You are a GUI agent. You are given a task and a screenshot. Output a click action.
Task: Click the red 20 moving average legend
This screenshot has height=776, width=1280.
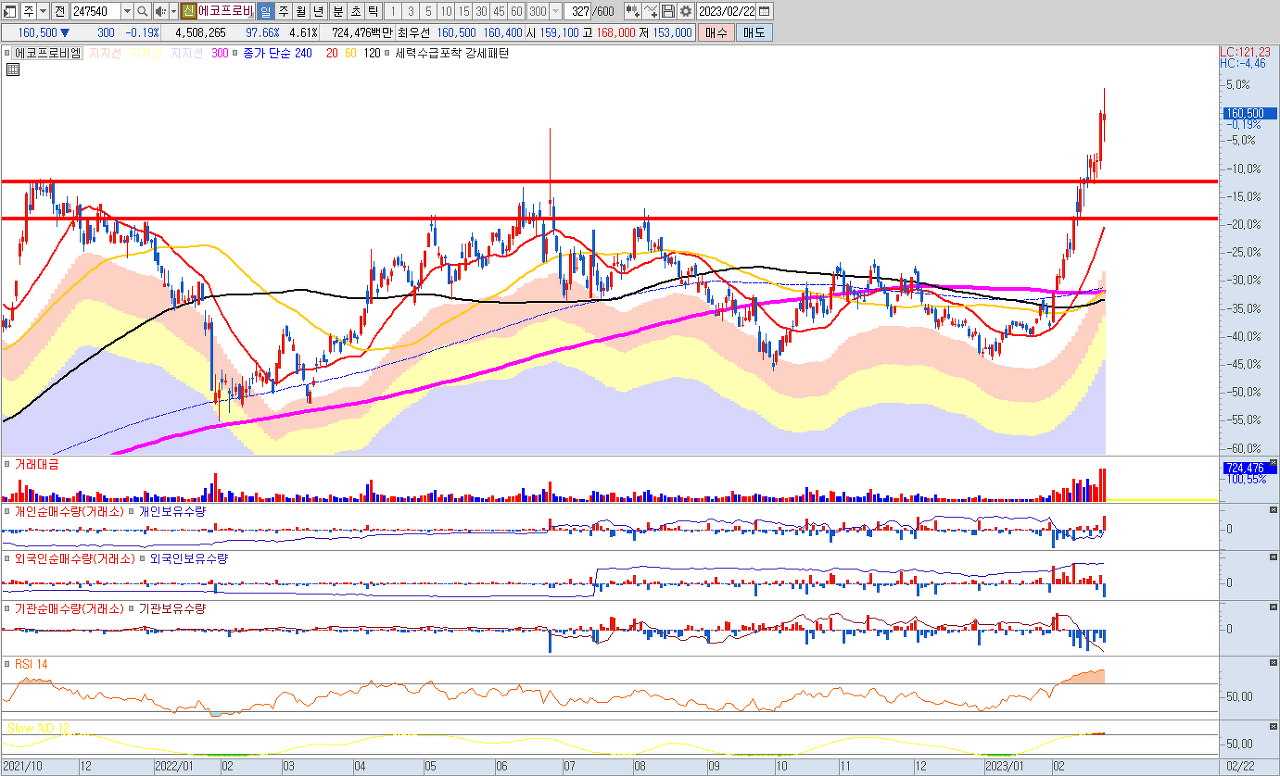[x=331, y=53]
